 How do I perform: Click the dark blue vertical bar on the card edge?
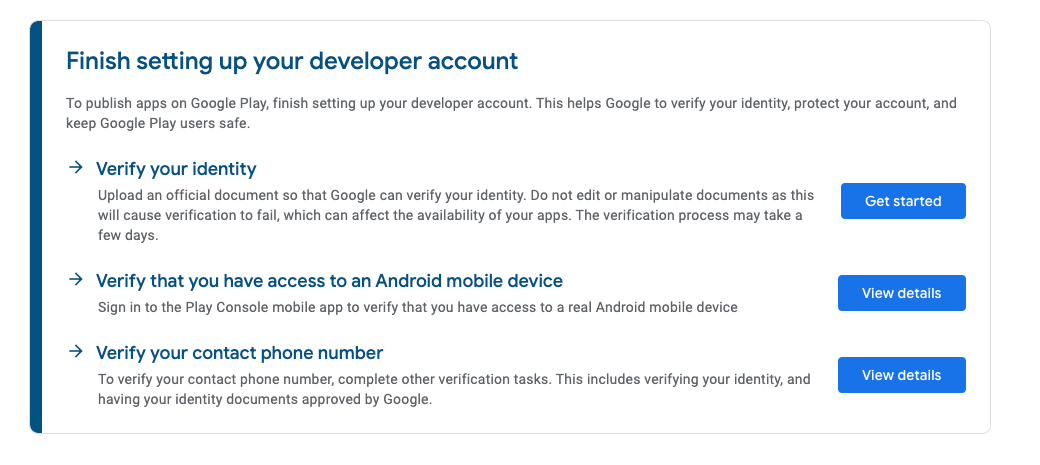point(36,227)
